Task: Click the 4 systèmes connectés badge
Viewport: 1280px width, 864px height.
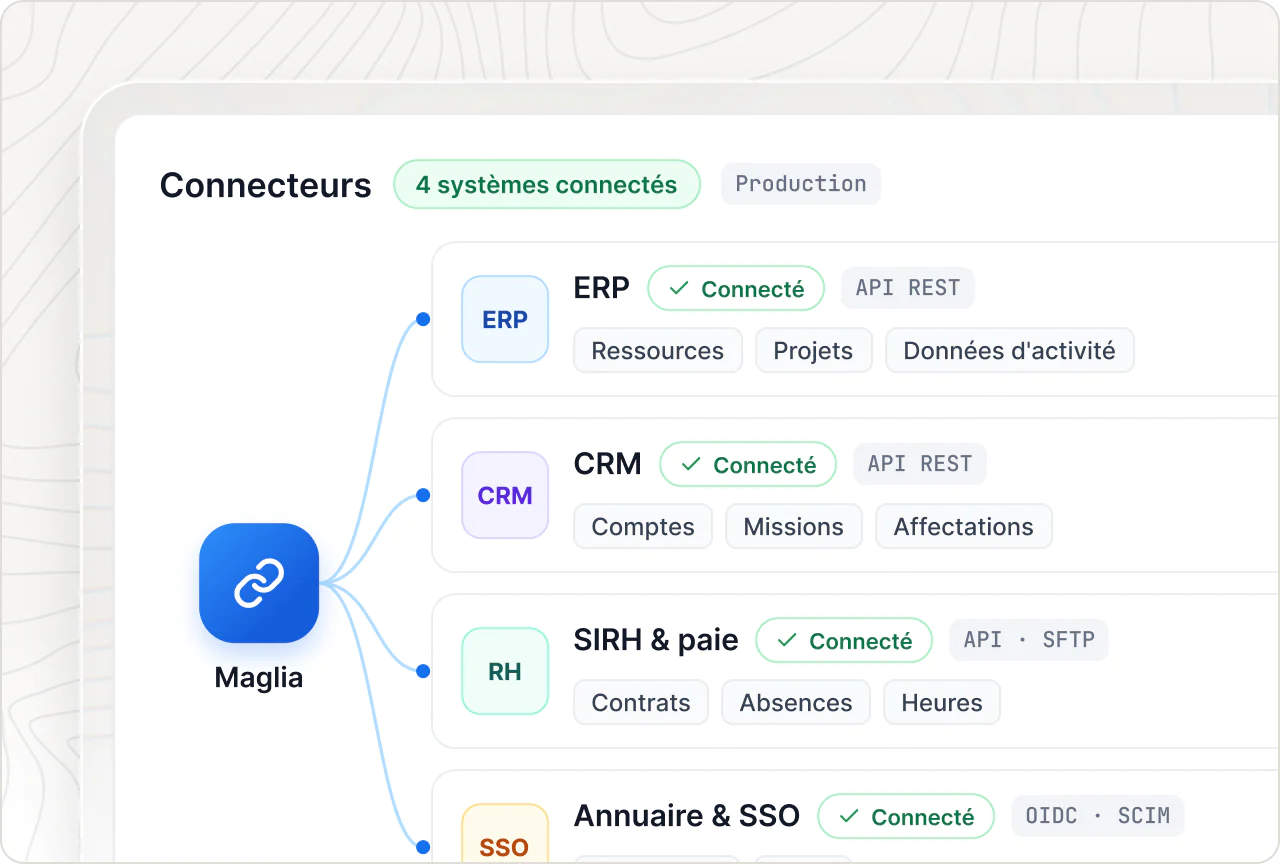Action: pos(547,185)
